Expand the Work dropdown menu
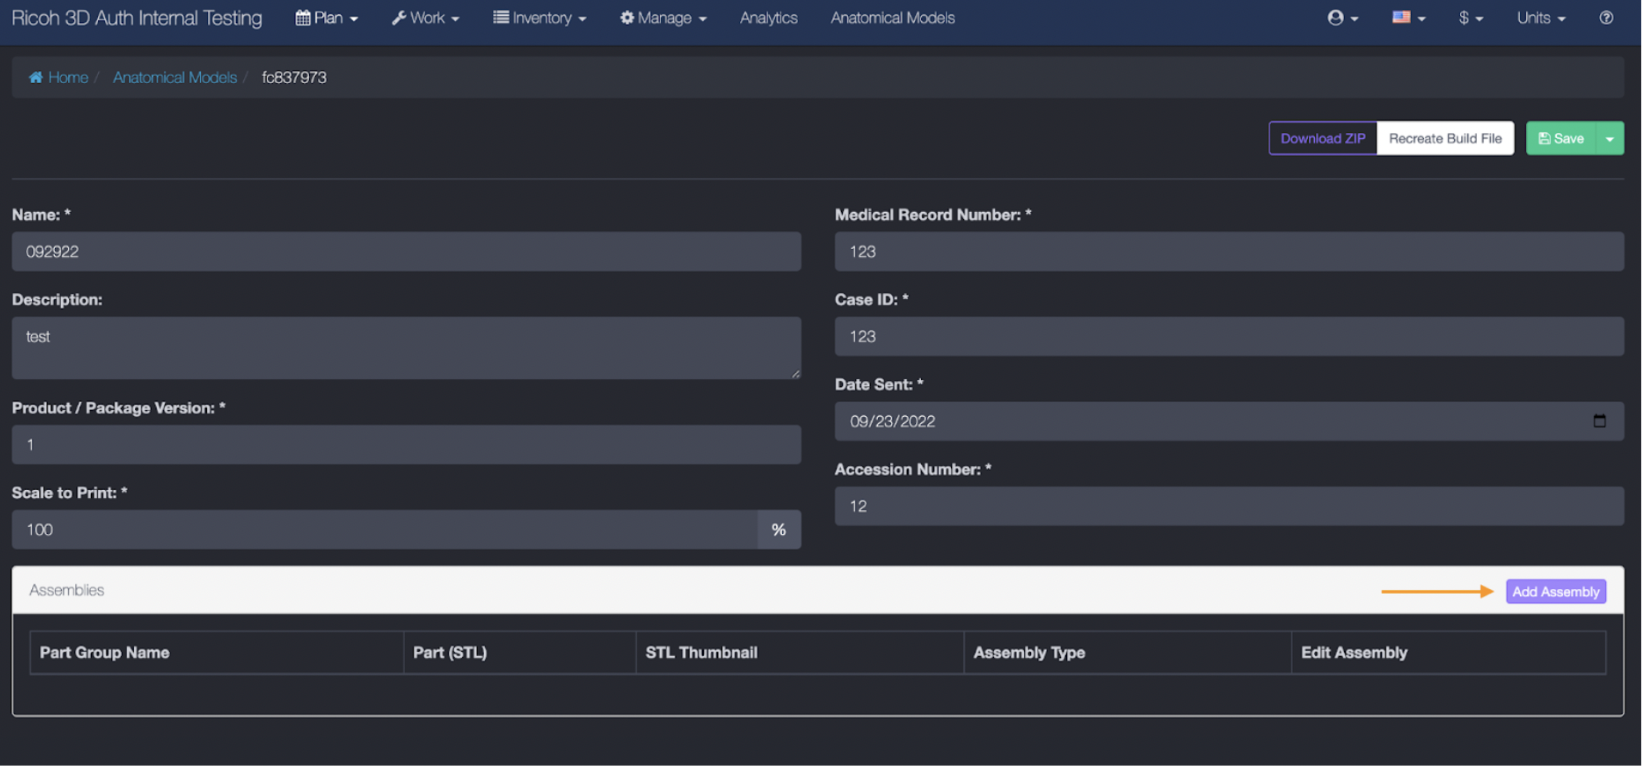The height and width of the screenshot is (766, 1644). tap(425, 18)
